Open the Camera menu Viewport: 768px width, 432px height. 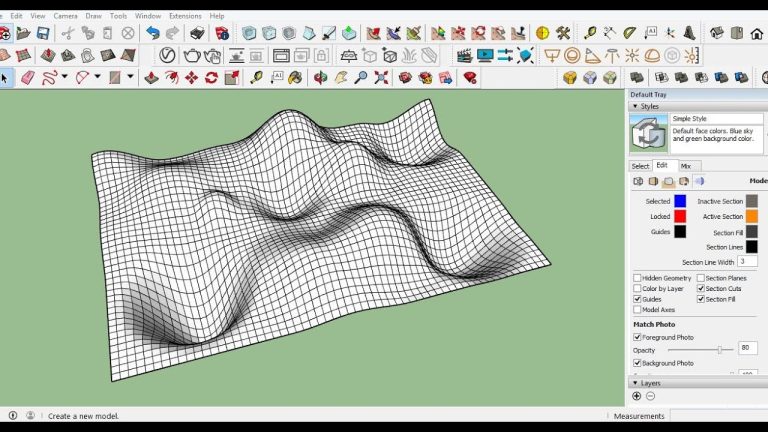[65, 16]
